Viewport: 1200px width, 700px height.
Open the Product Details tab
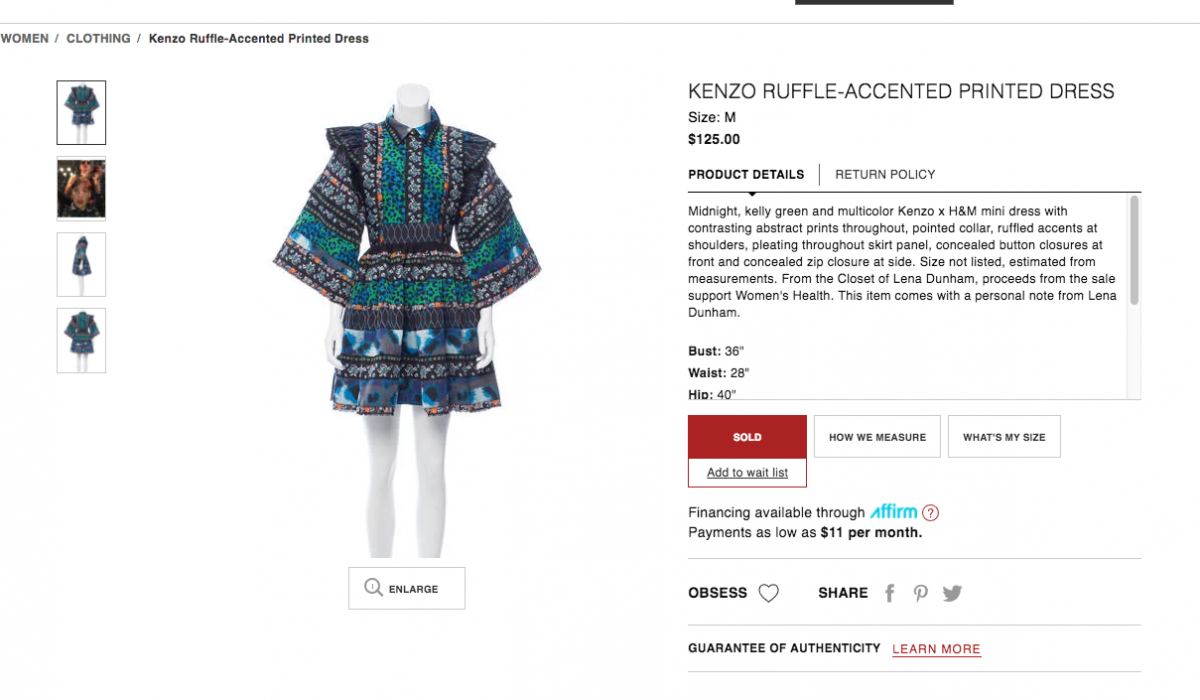tap(746, 174)
